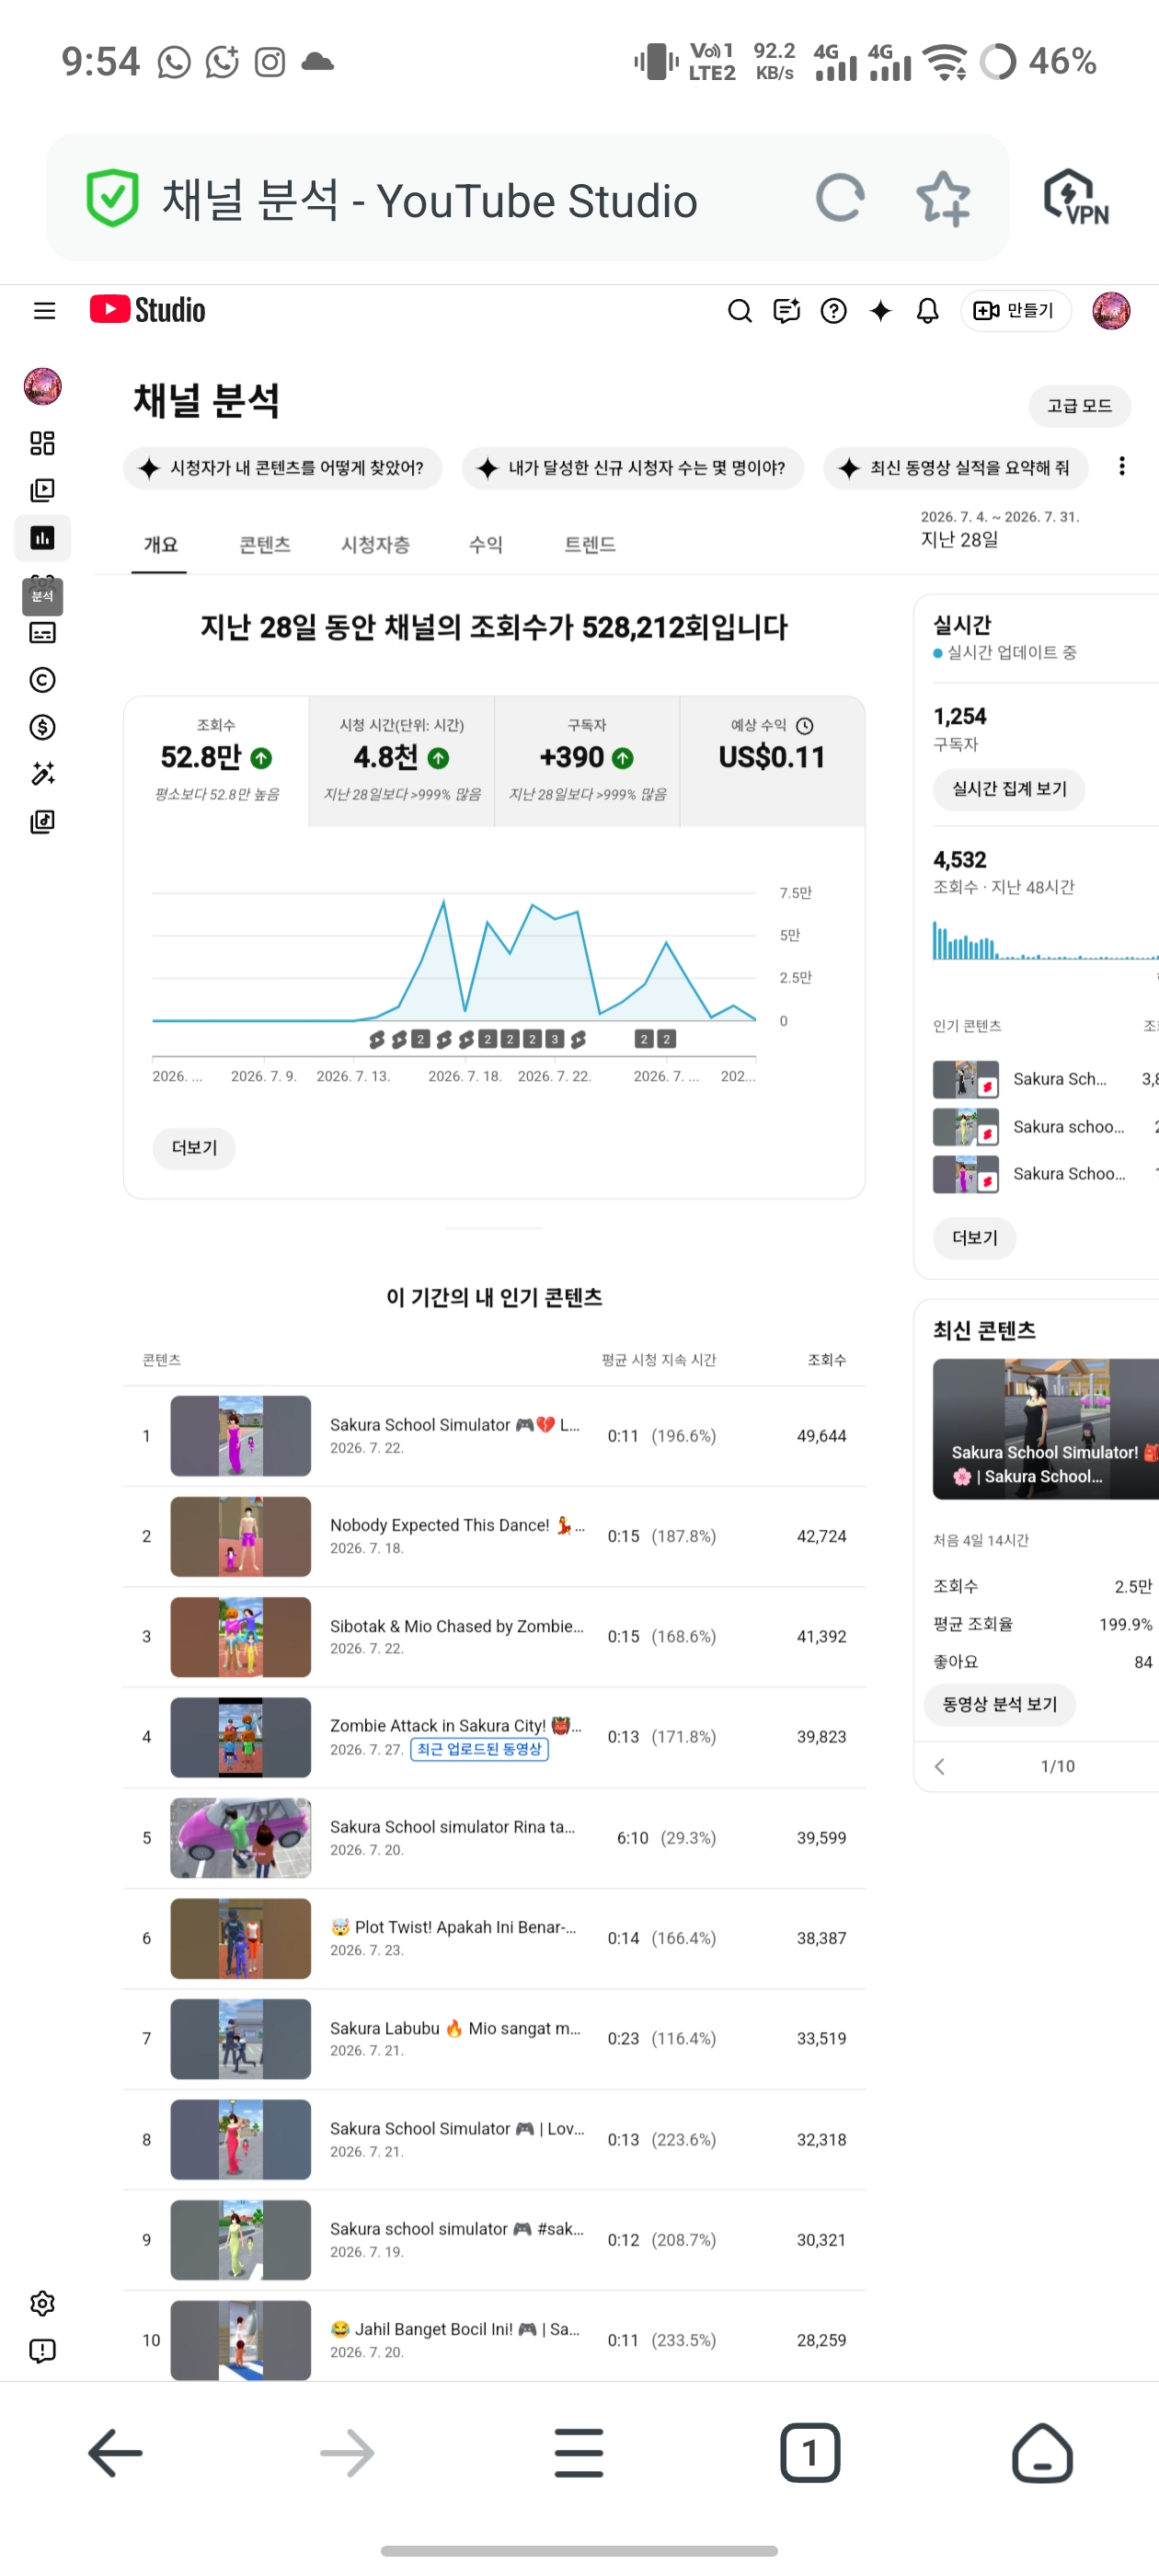Open 'Plot Twist! Apakah Ini Benar' row
The image size is (1159, 2576).
494,1938
